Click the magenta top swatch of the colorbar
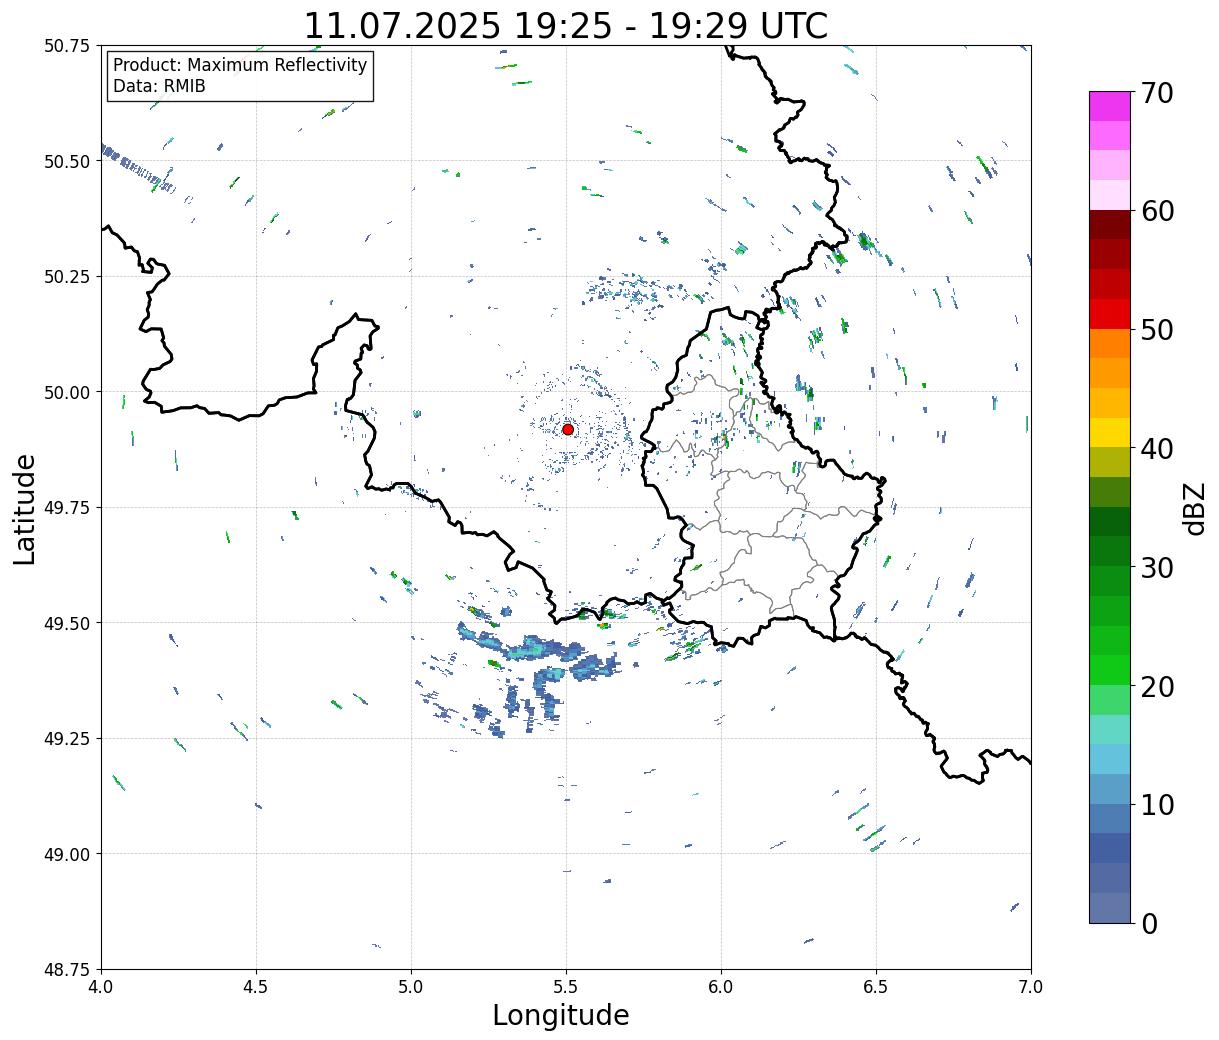The width and height of the screenshot is (1219, 1040). coord(1110,106)
